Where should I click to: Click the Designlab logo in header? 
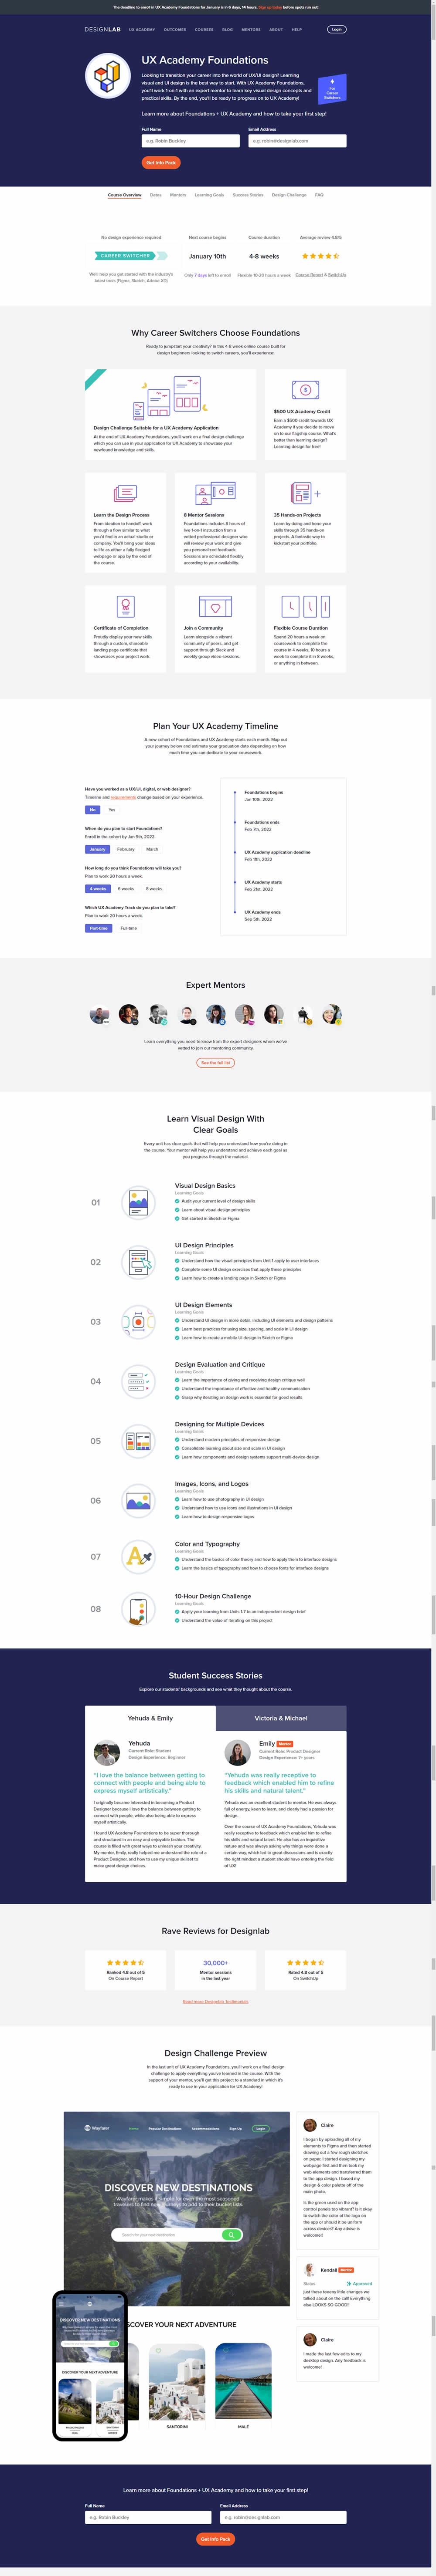tap(102, 29)
